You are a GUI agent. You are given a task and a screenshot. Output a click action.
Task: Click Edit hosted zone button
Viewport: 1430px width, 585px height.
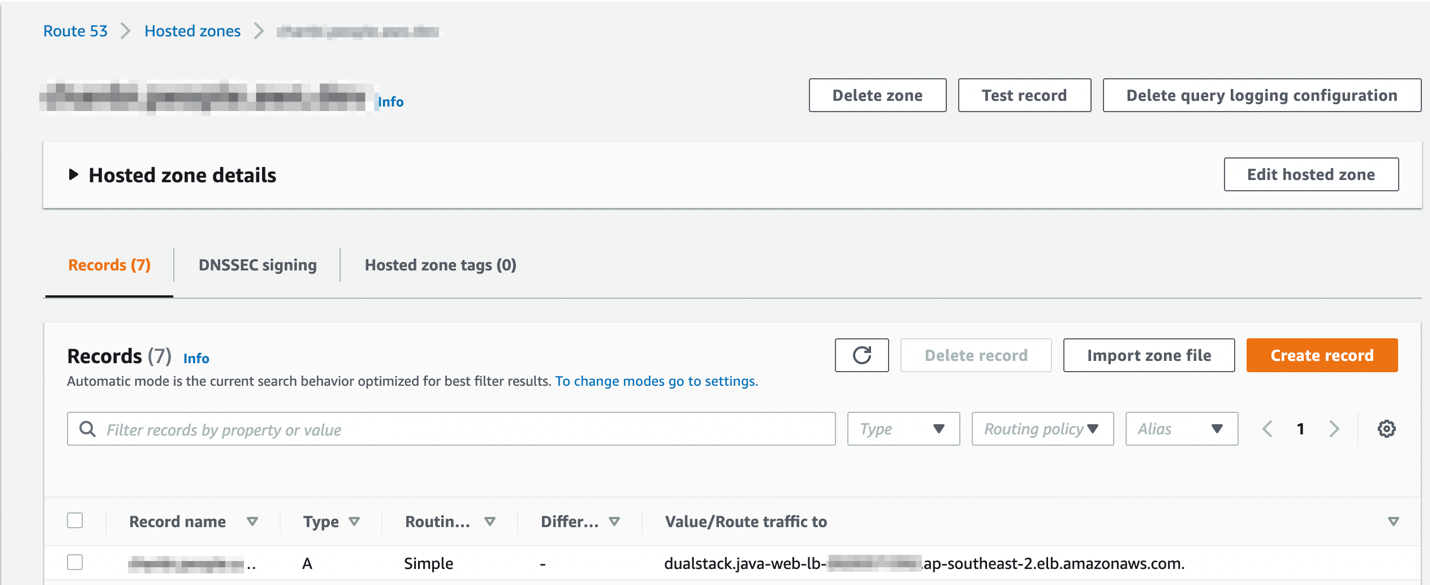point(1311,174)
